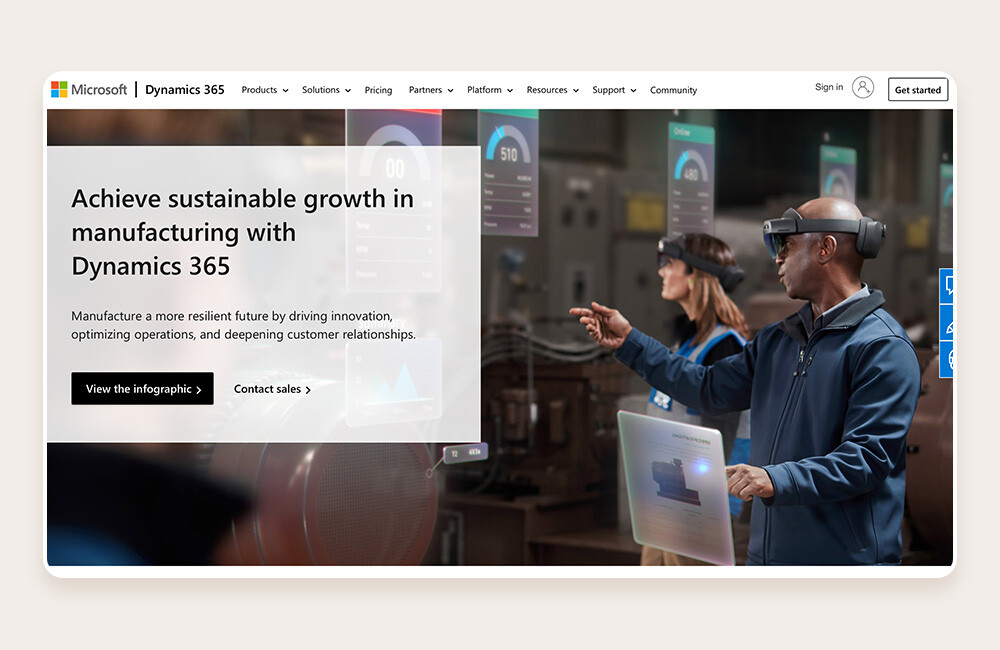This screenshot has width=1000, height=650.
Task: Click View the infographic button
Action: 142,388
